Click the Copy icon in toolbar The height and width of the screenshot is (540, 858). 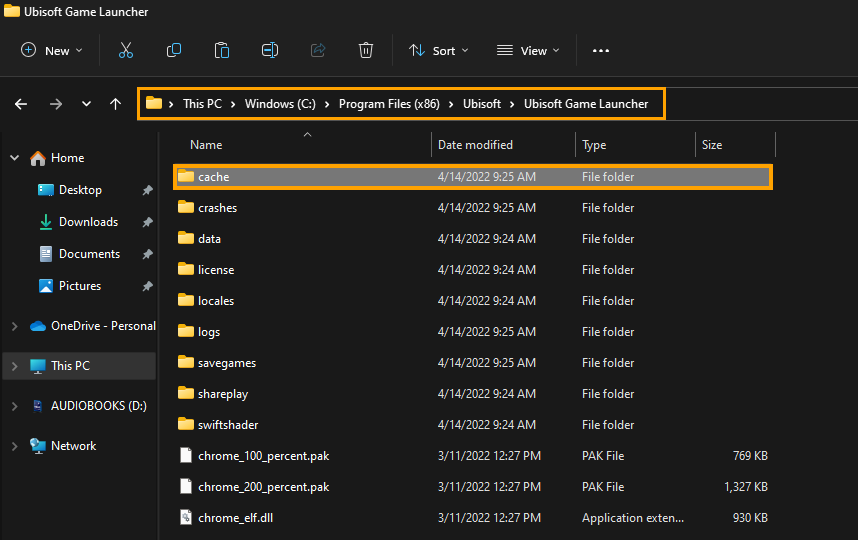point(173,50)
